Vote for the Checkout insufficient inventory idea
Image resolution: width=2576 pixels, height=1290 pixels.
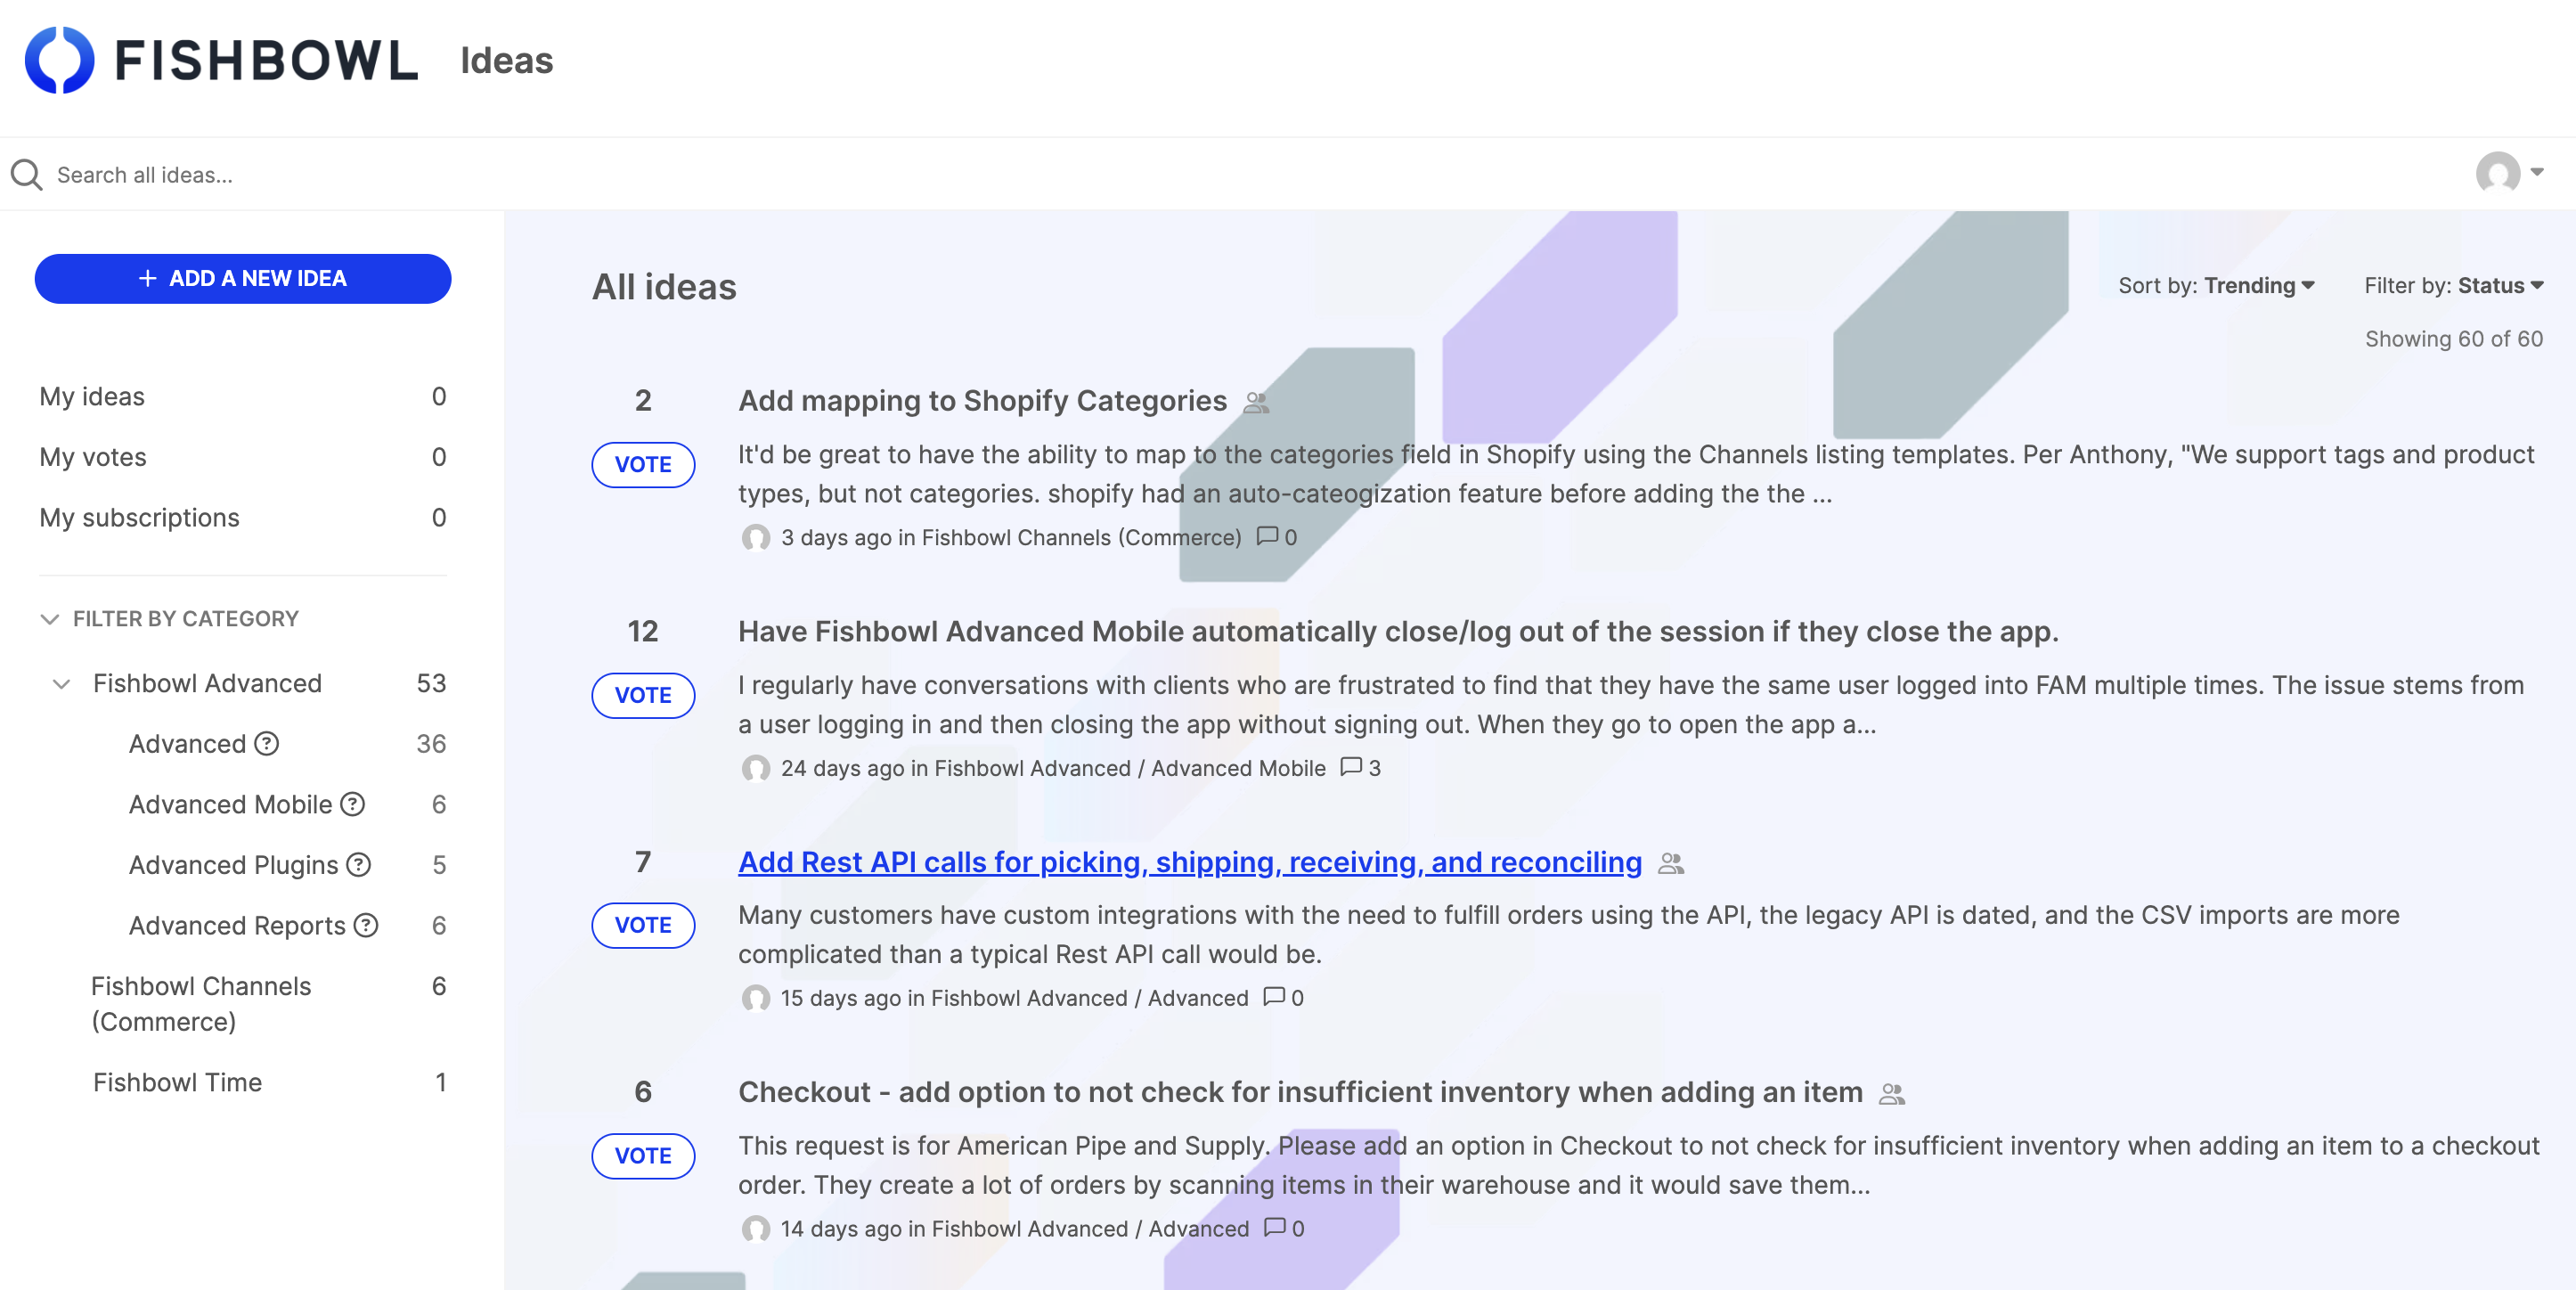pyautogui.click(x=643, y=1157)
